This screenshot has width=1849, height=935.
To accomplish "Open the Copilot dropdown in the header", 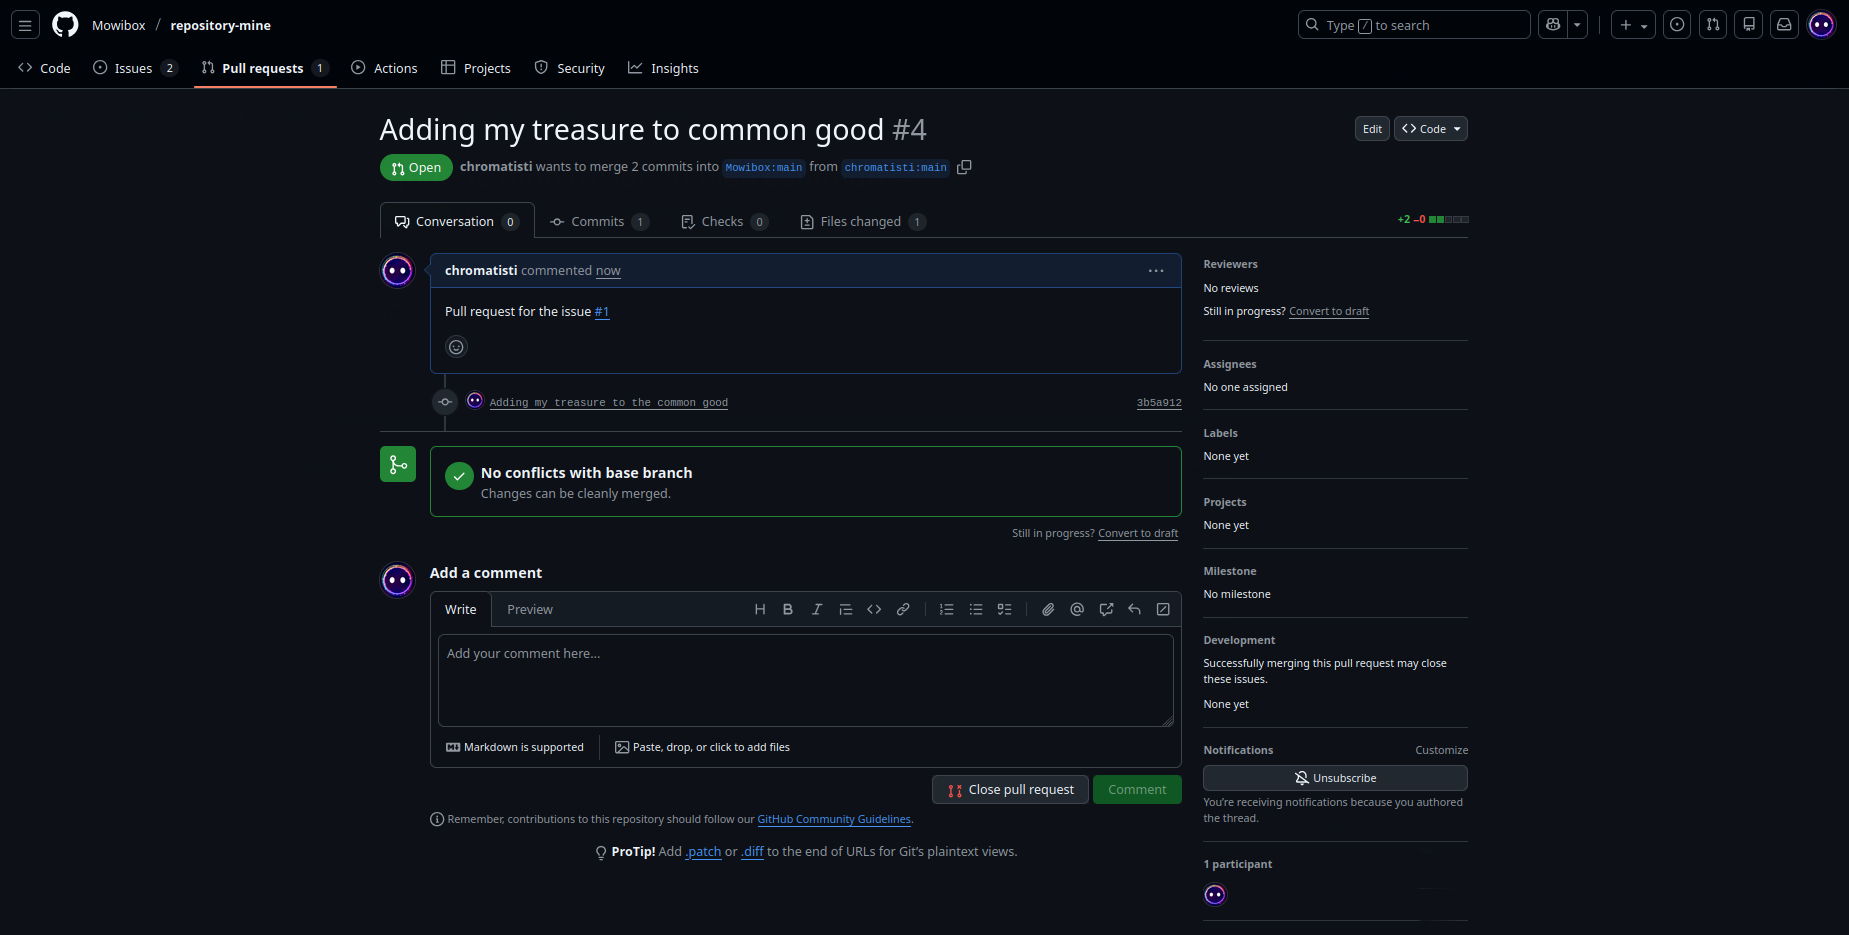I will pyautogui.click(x=1576, y=24).
